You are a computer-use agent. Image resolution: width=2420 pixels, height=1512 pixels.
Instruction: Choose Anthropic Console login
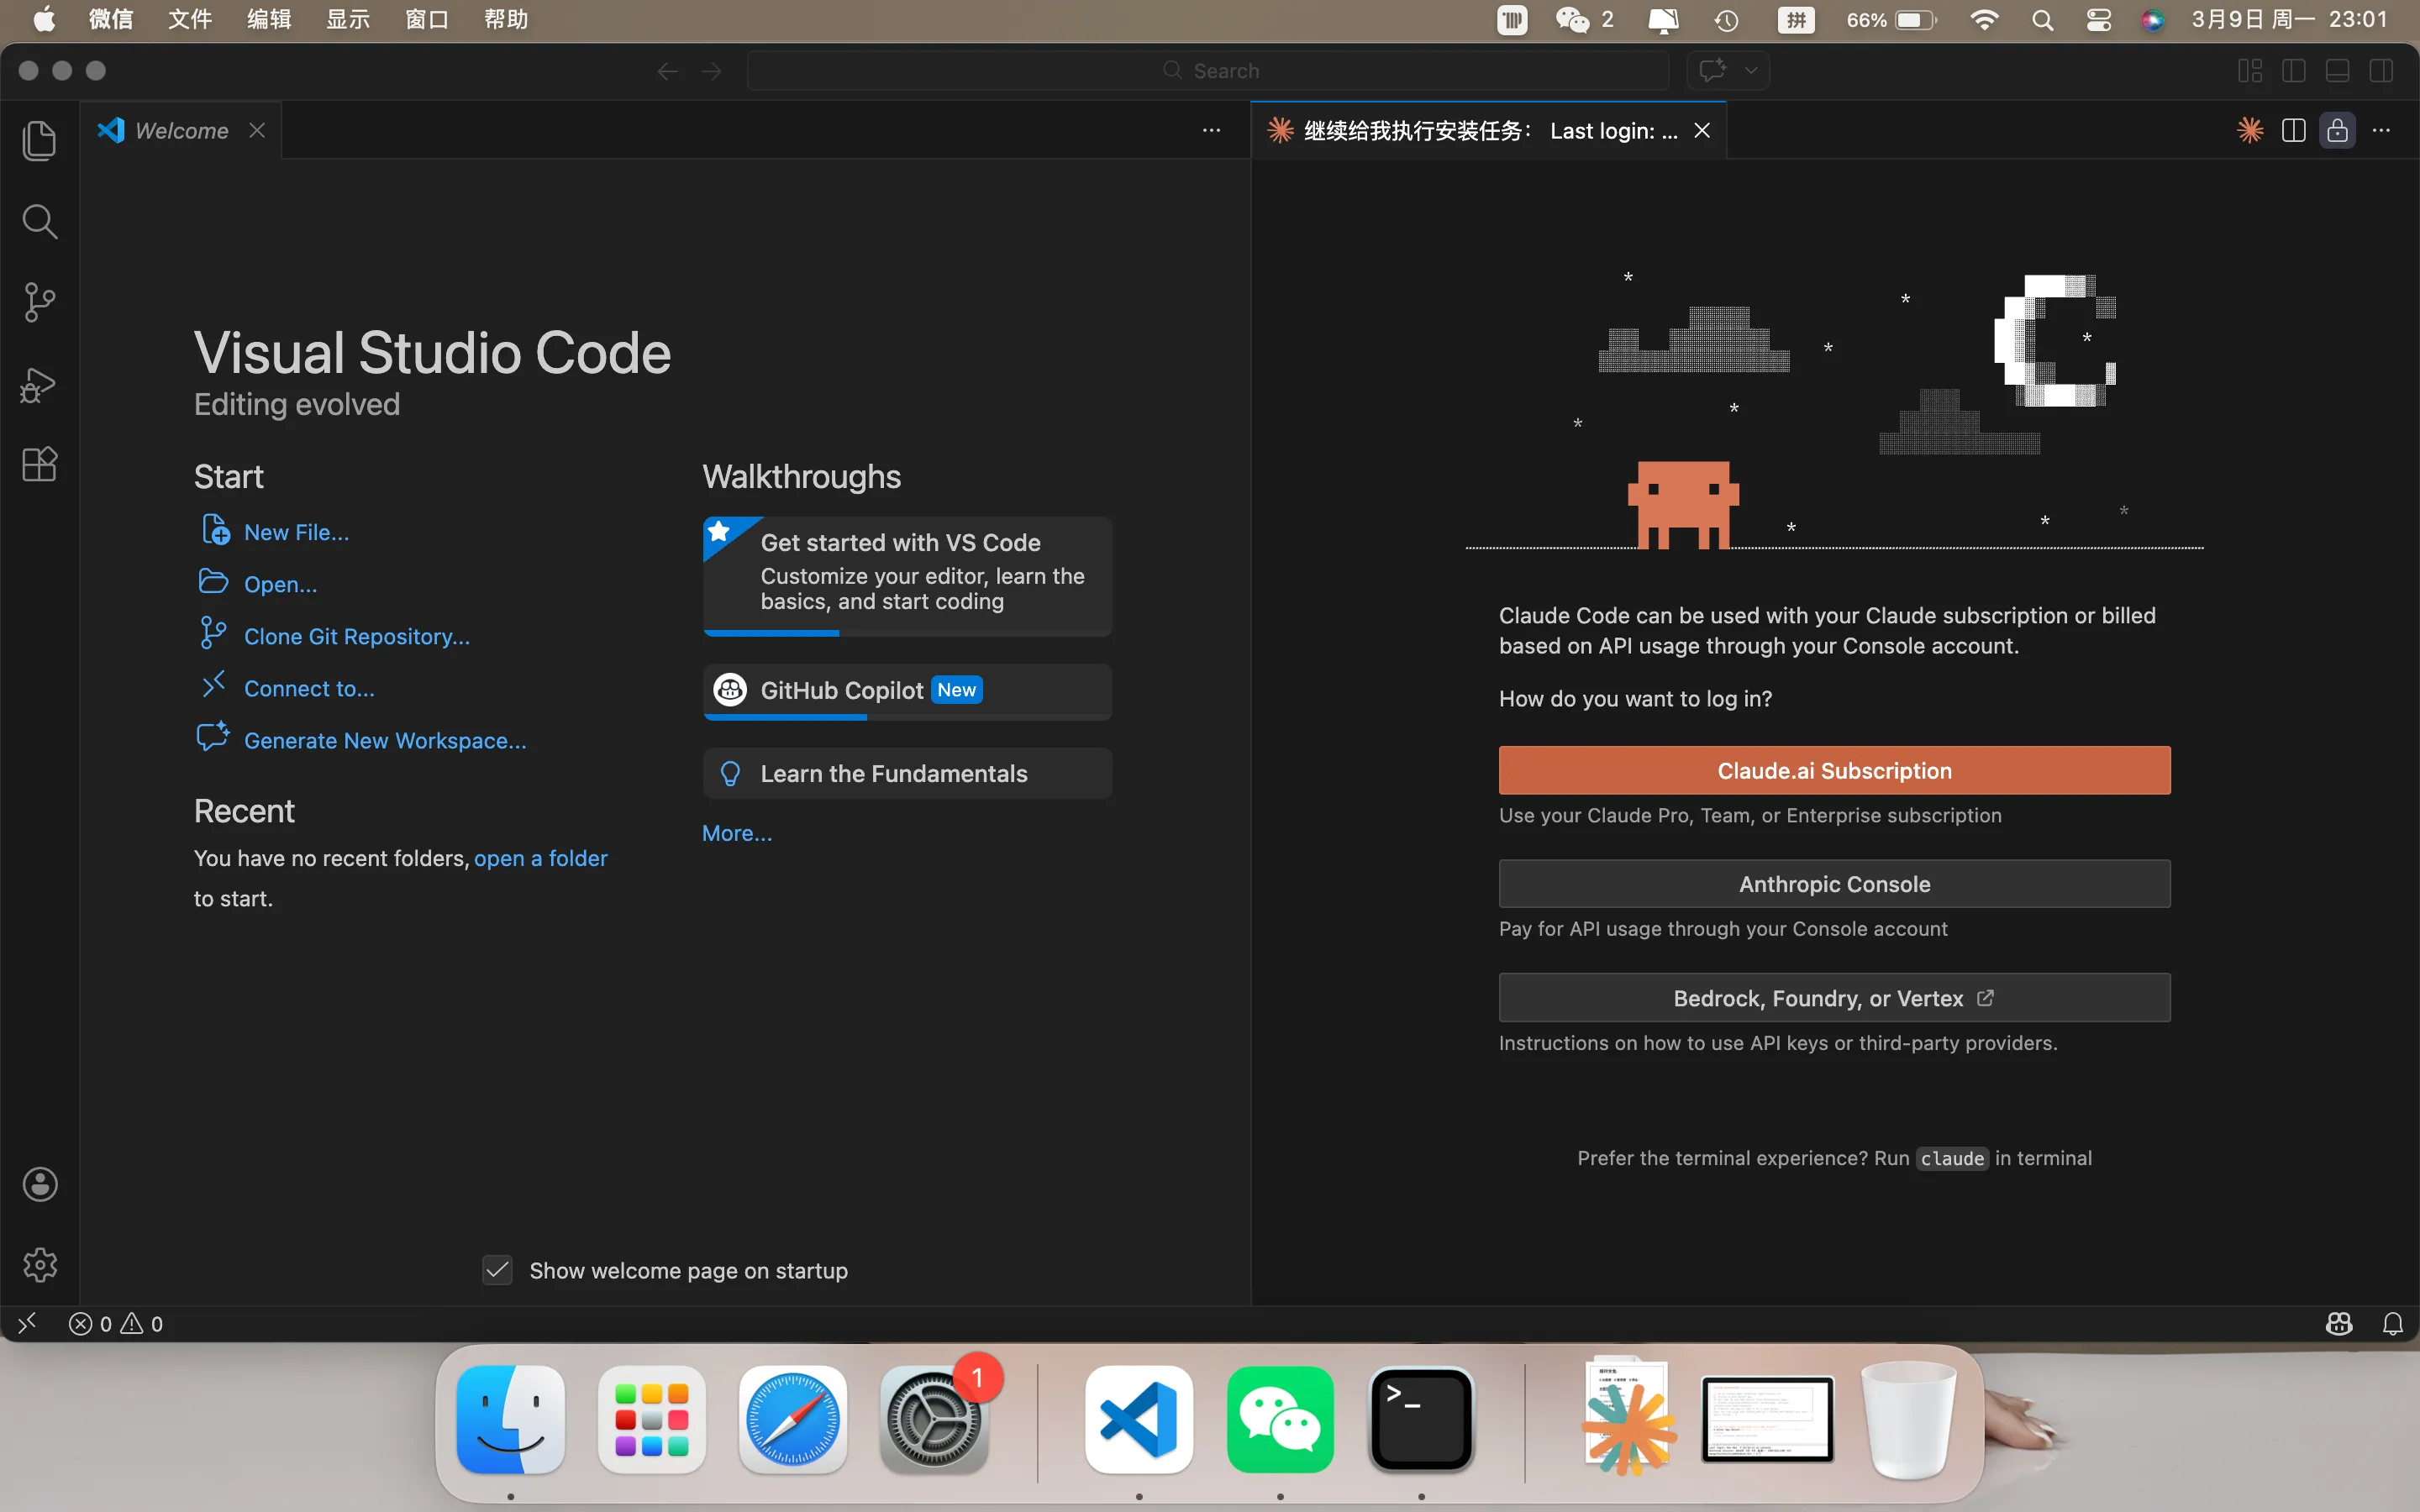(x=1834, y=884)
